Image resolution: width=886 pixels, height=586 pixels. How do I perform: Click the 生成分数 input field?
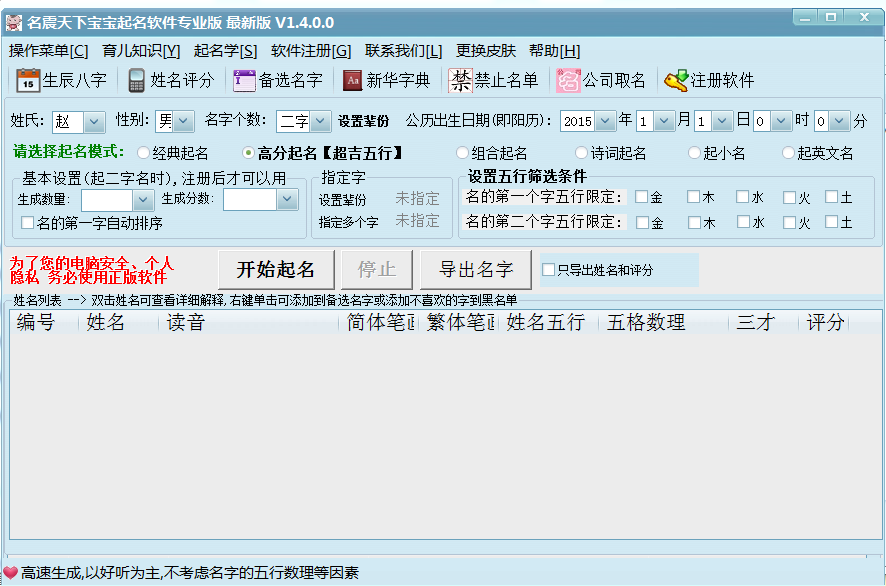coord(250,199)
